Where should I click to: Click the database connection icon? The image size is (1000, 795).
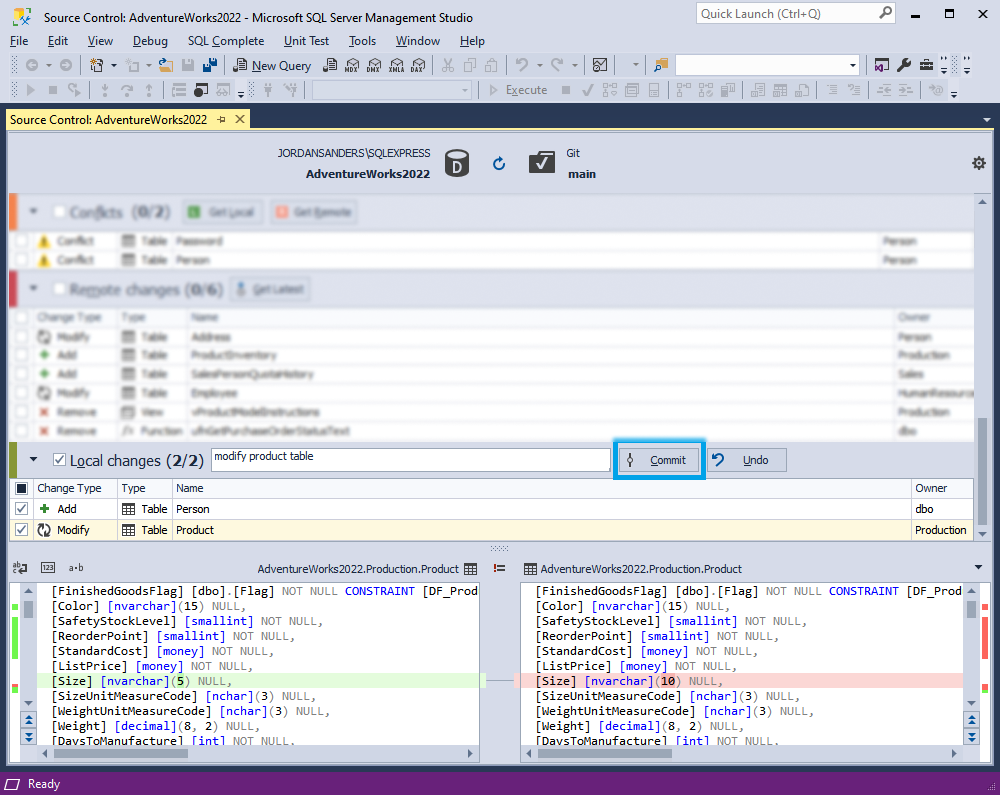coord(457,164)
